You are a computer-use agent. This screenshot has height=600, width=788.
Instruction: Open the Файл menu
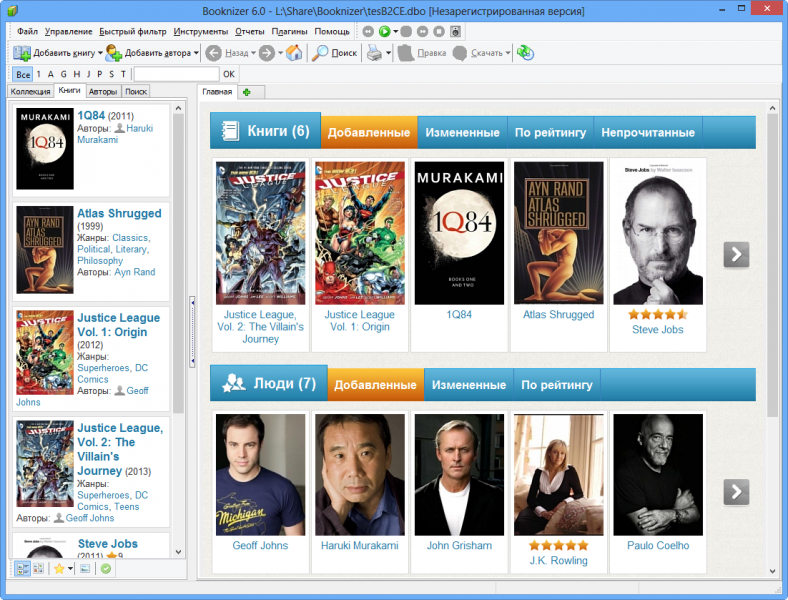point(27,32)
